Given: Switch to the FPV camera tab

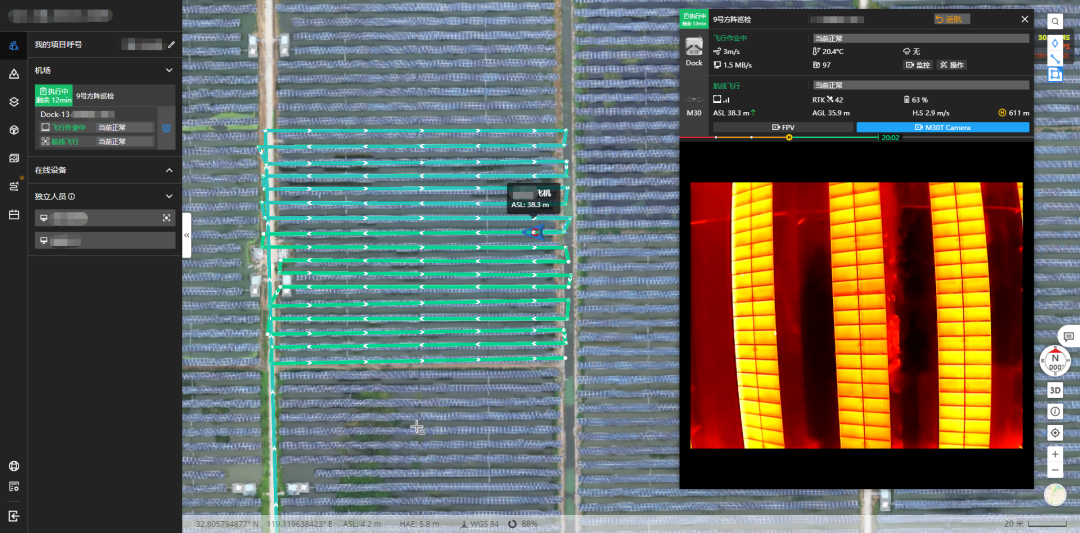Looking at the screenshot, I should tap(782, 127).
